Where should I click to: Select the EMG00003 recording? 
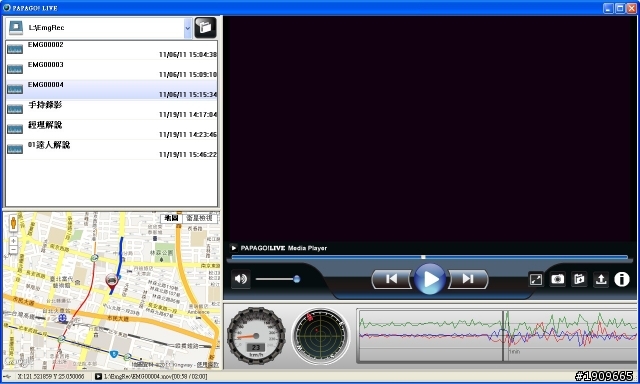coord(111,69)
